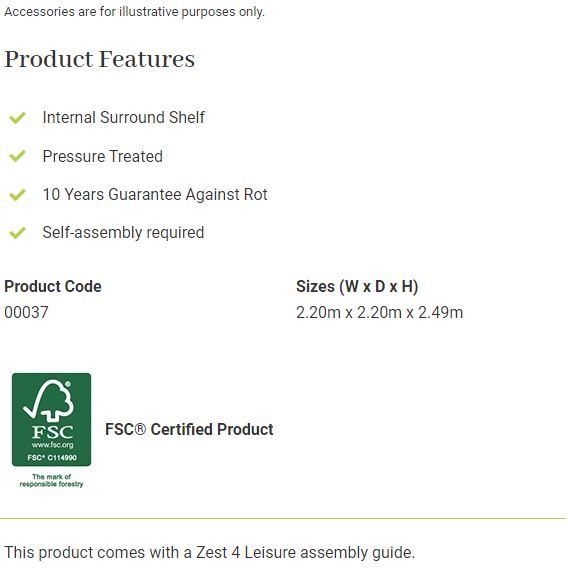Click the checkmark beside Internal Surround Shelf
This screenshot has width=567, height=569.
(17, 118)
